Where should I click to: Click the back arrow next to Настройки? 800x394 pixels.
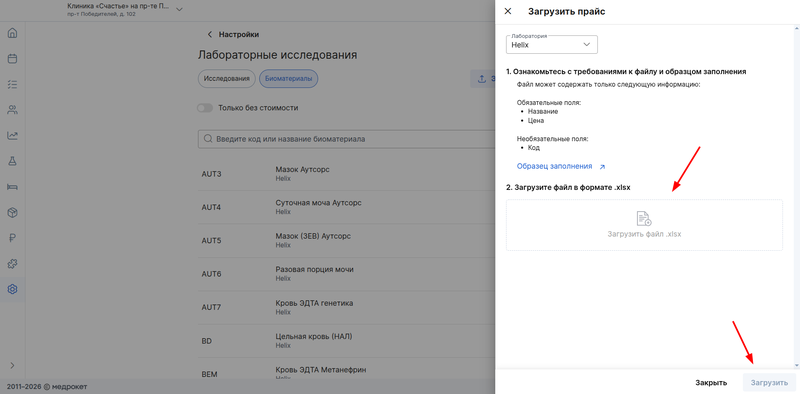coord(209,35)
